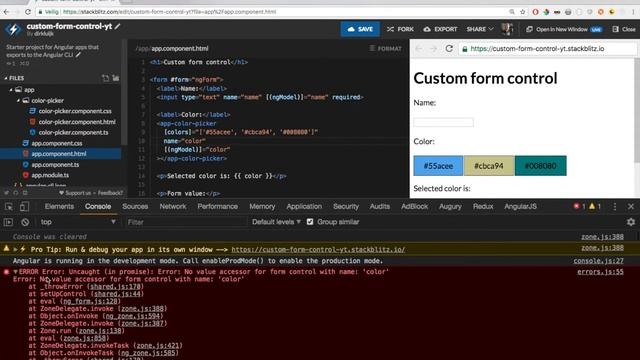This screenshot has width=640, height=360.
Task: Switch to the Performance tab
Action: pos(218,207)
